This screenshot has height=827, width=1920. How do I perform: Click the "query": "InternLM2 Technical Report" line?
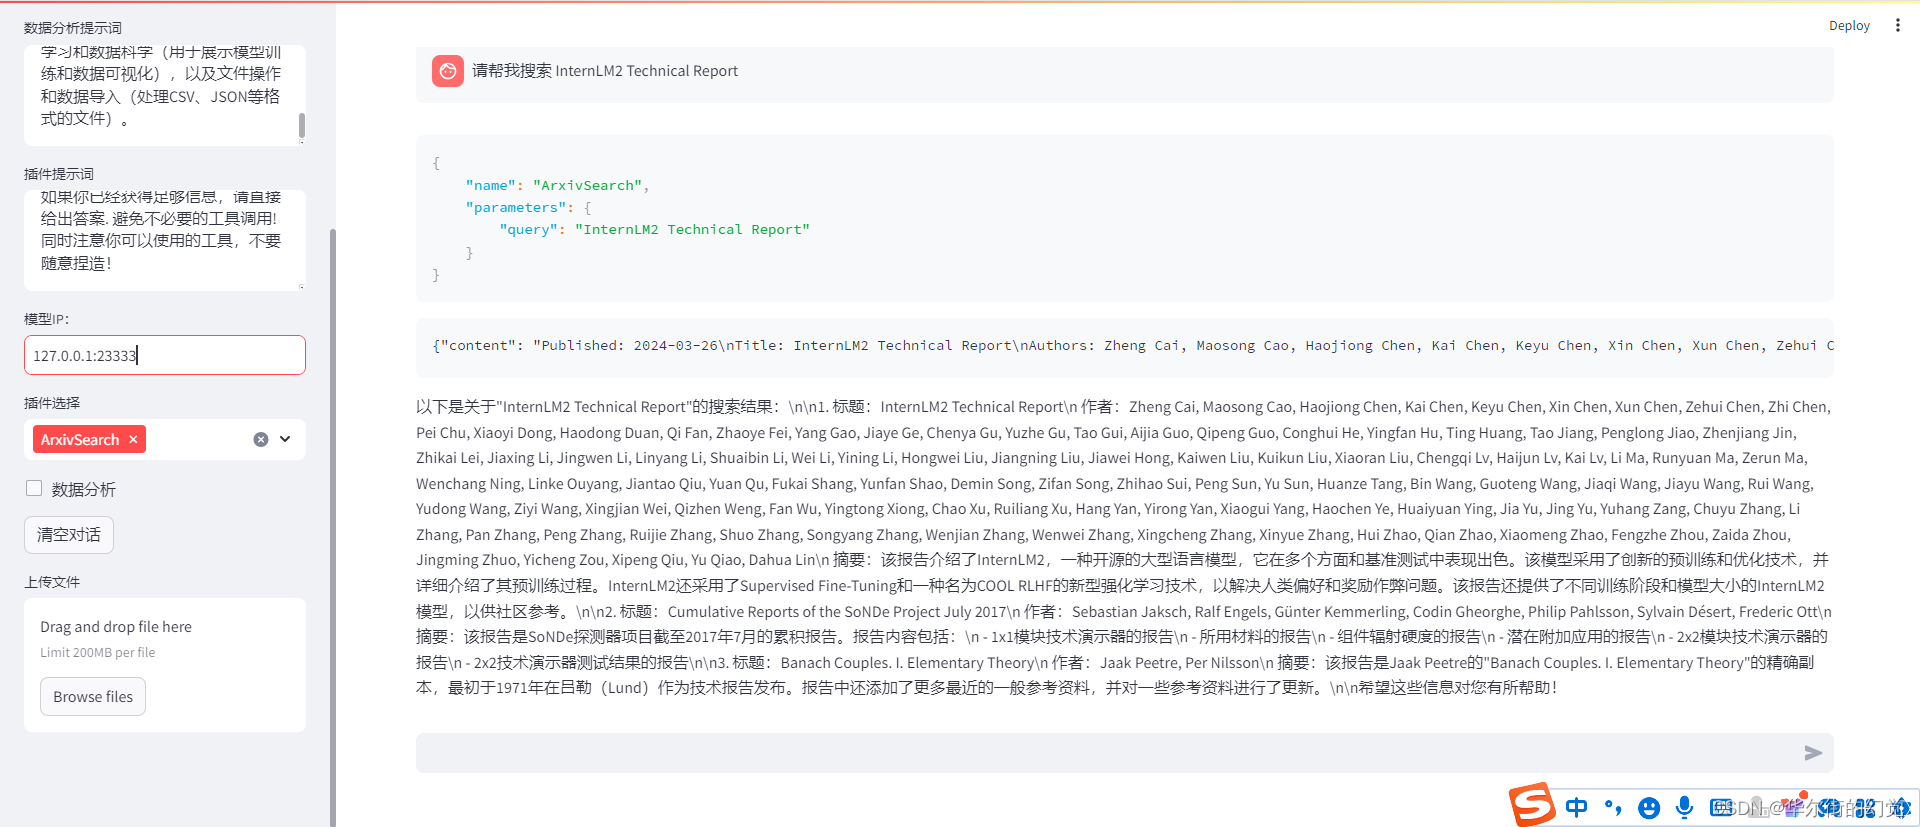pyautogui.click(x=654, y=229)
